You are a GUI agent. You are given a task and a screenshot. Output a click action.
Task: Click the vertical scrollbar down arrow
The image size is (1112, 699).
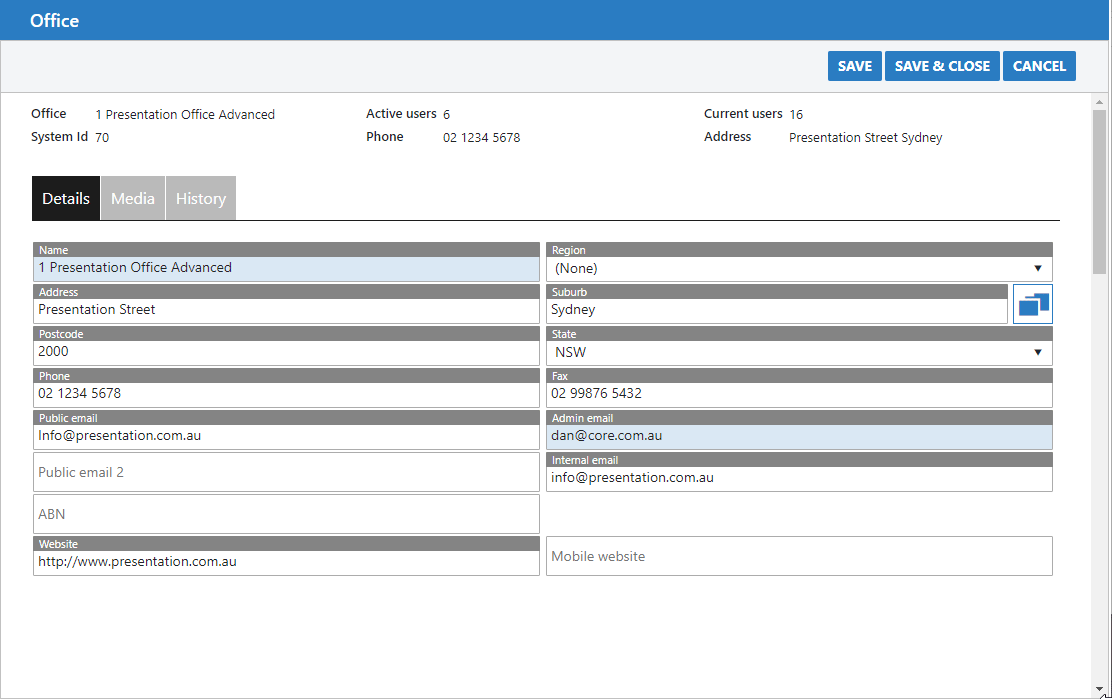point(1100,690)
